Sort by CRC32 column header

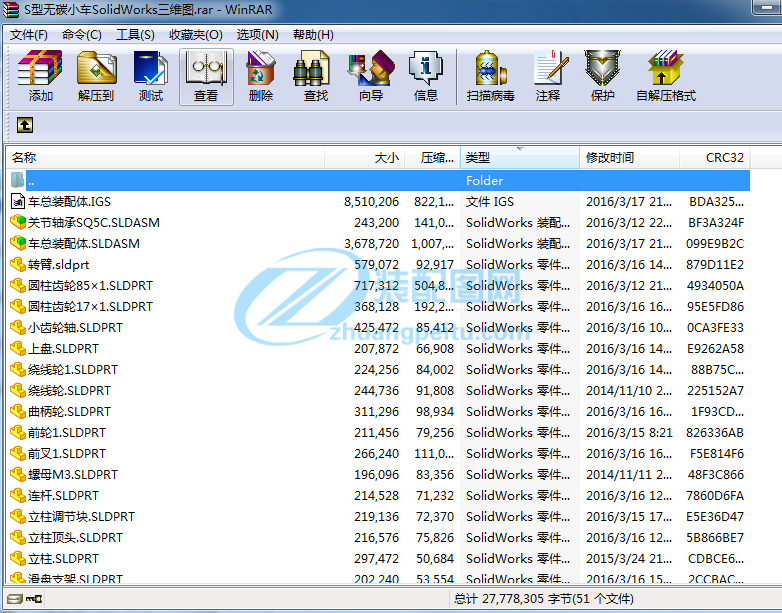(x=715, y=158)
